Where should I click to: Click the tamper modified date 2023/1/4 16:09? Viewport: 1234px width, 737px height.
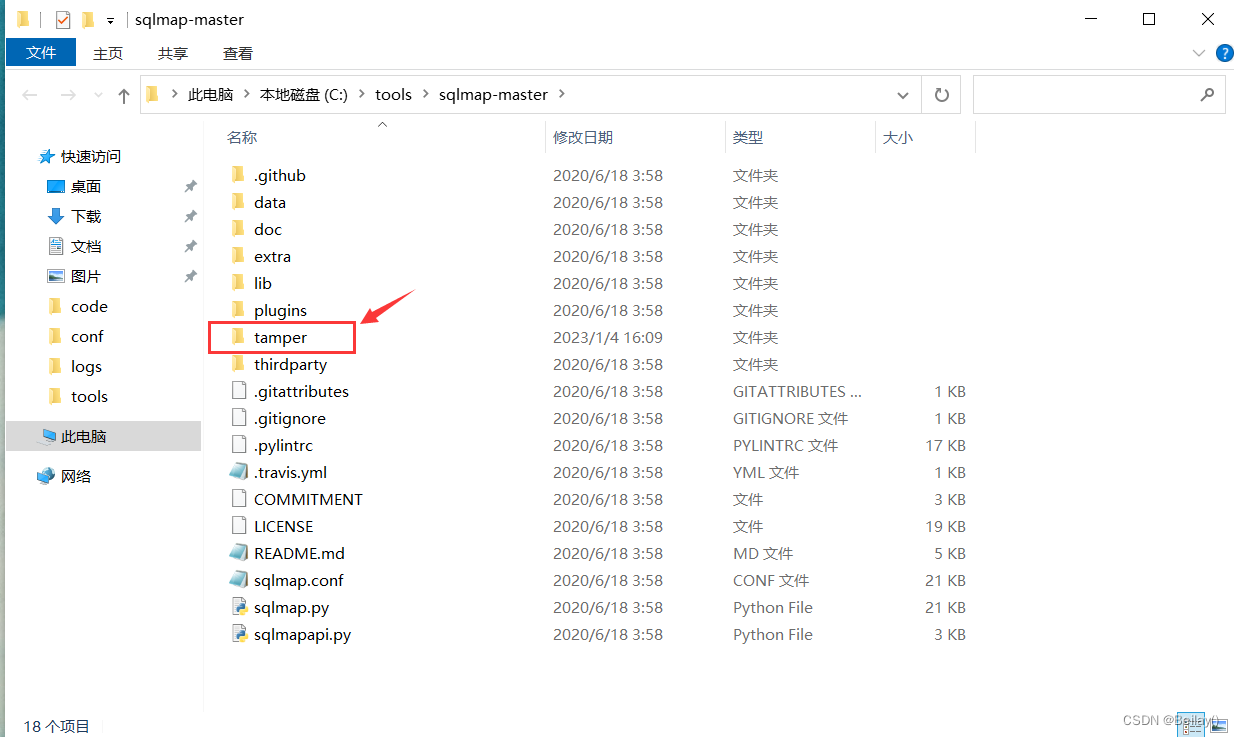pyautogui.click(x=608, y=337)
